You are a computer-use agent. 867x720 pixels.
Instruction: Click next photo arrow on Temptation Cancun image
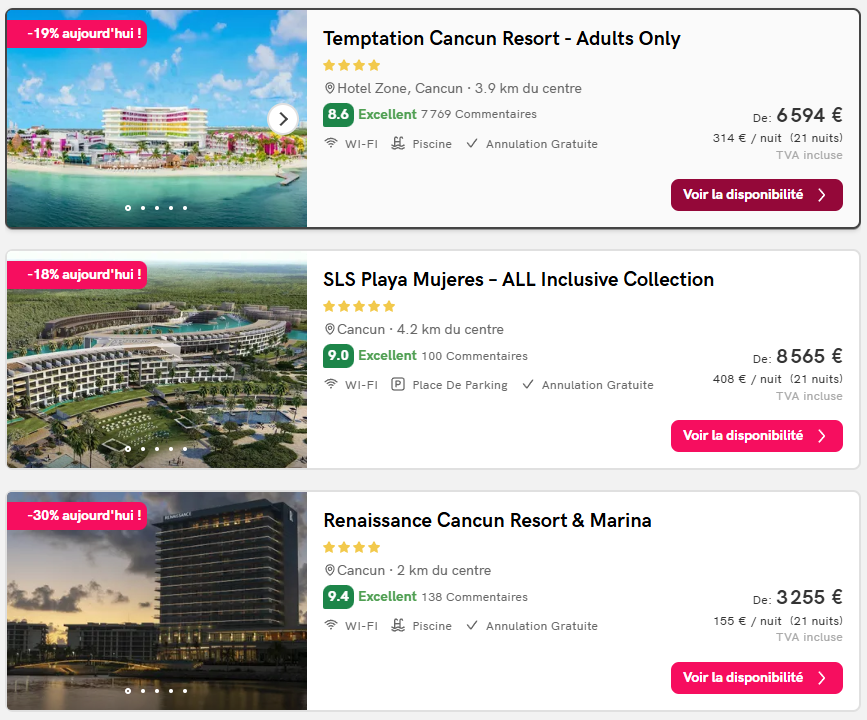pyautogui.click(x=283, y=119)
